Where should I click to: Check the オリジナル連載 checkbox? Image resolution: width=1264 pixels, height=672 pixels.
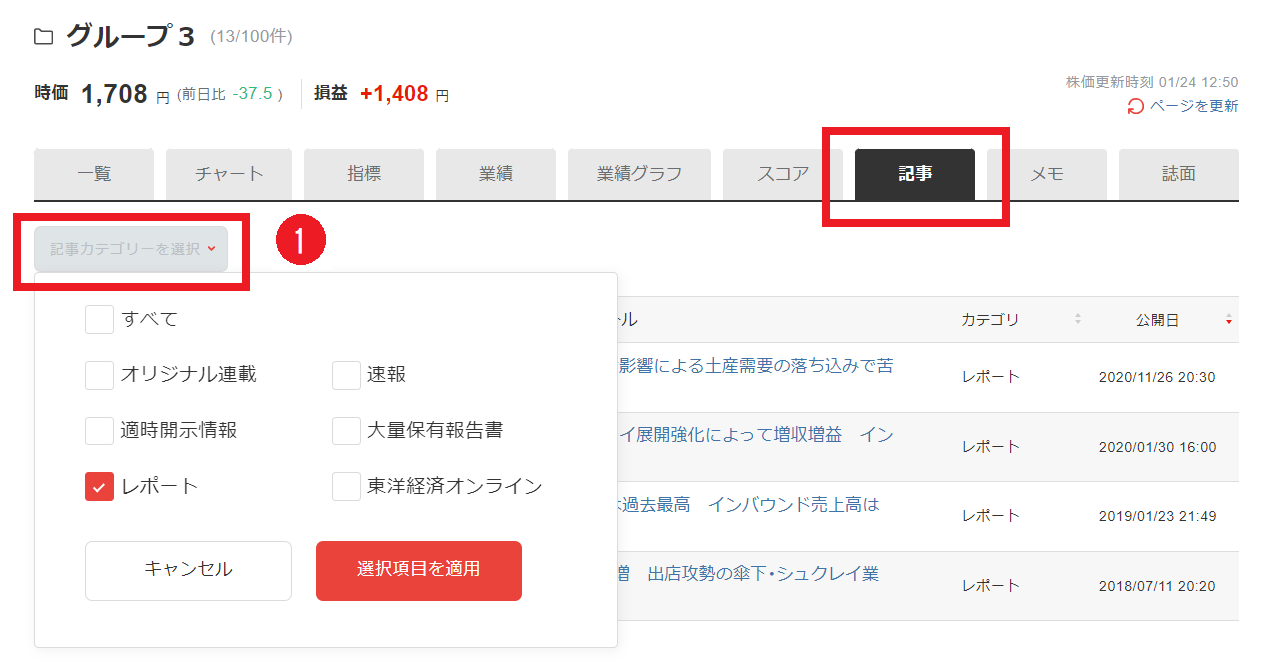pos(99,375)
